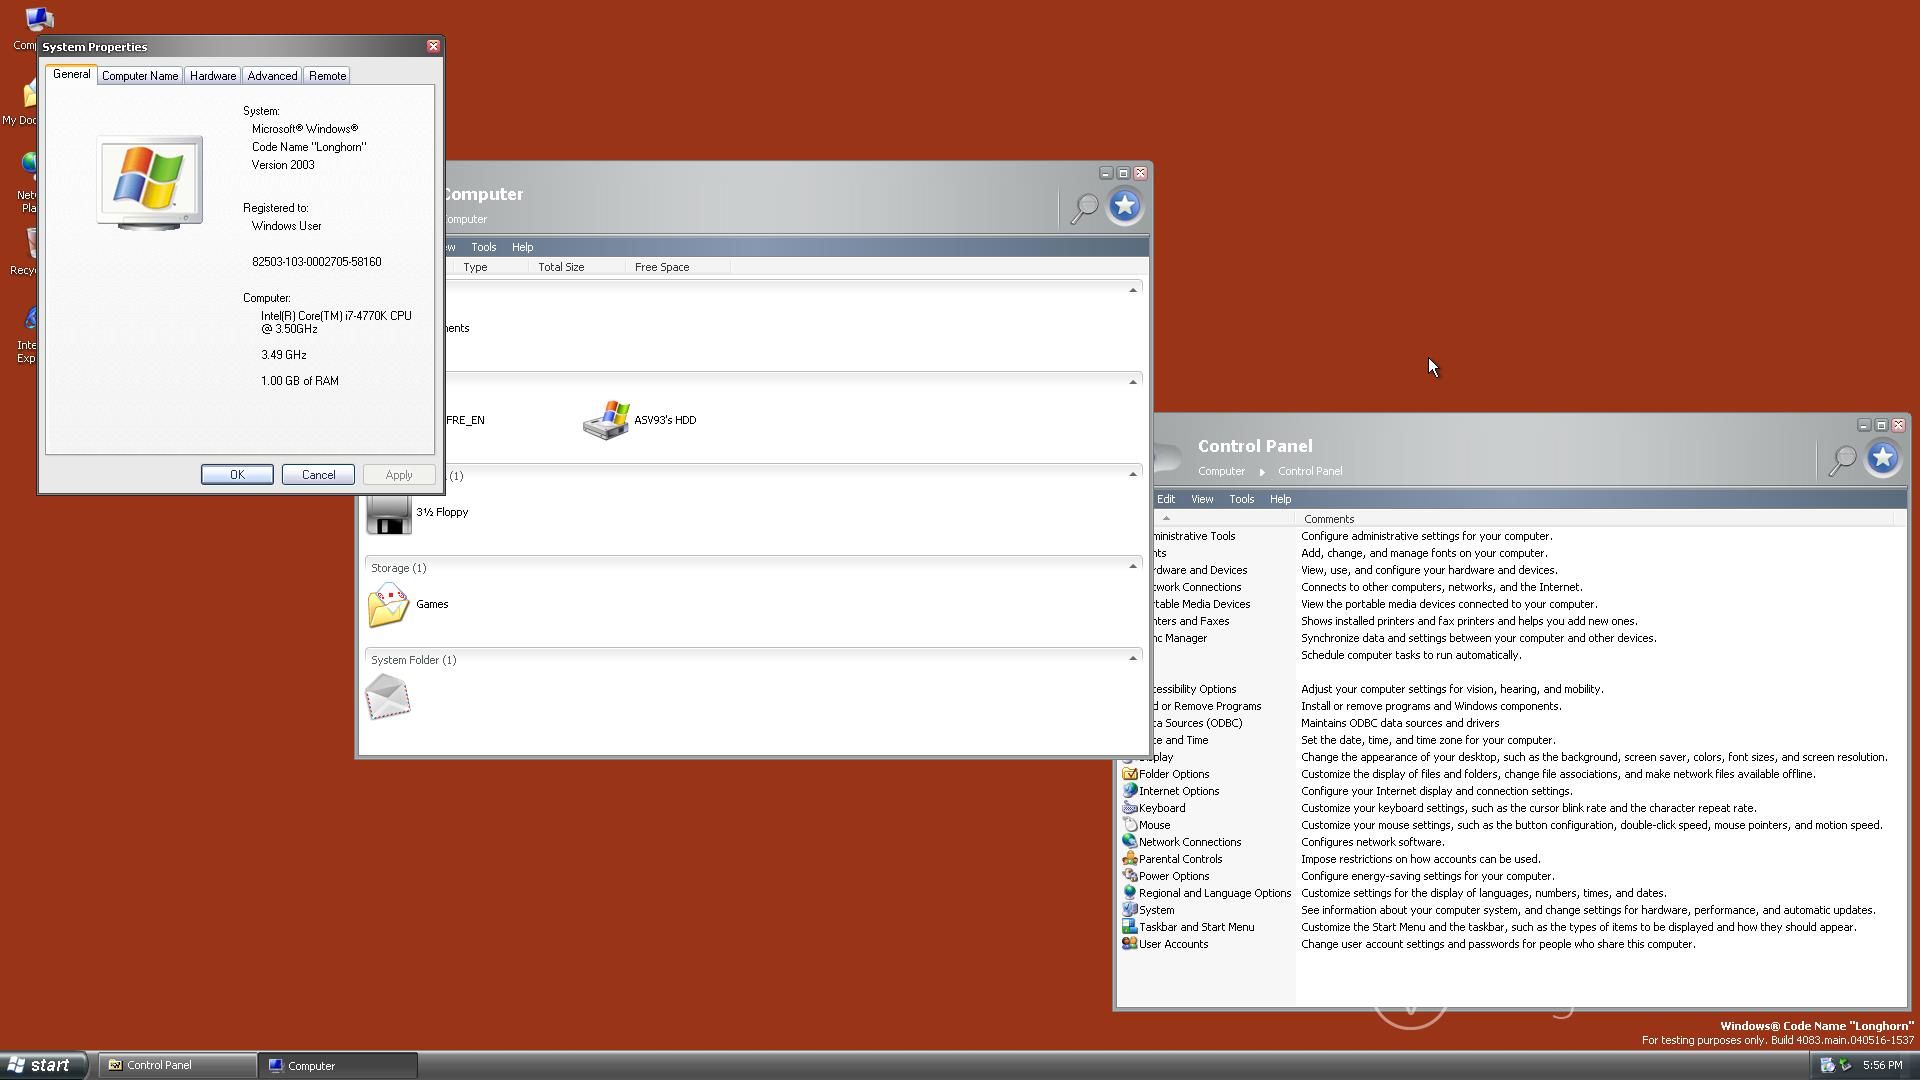This screenshot has width=1920, height=1080.
Task: Open User Accounts item
Action: (1172, 944)
